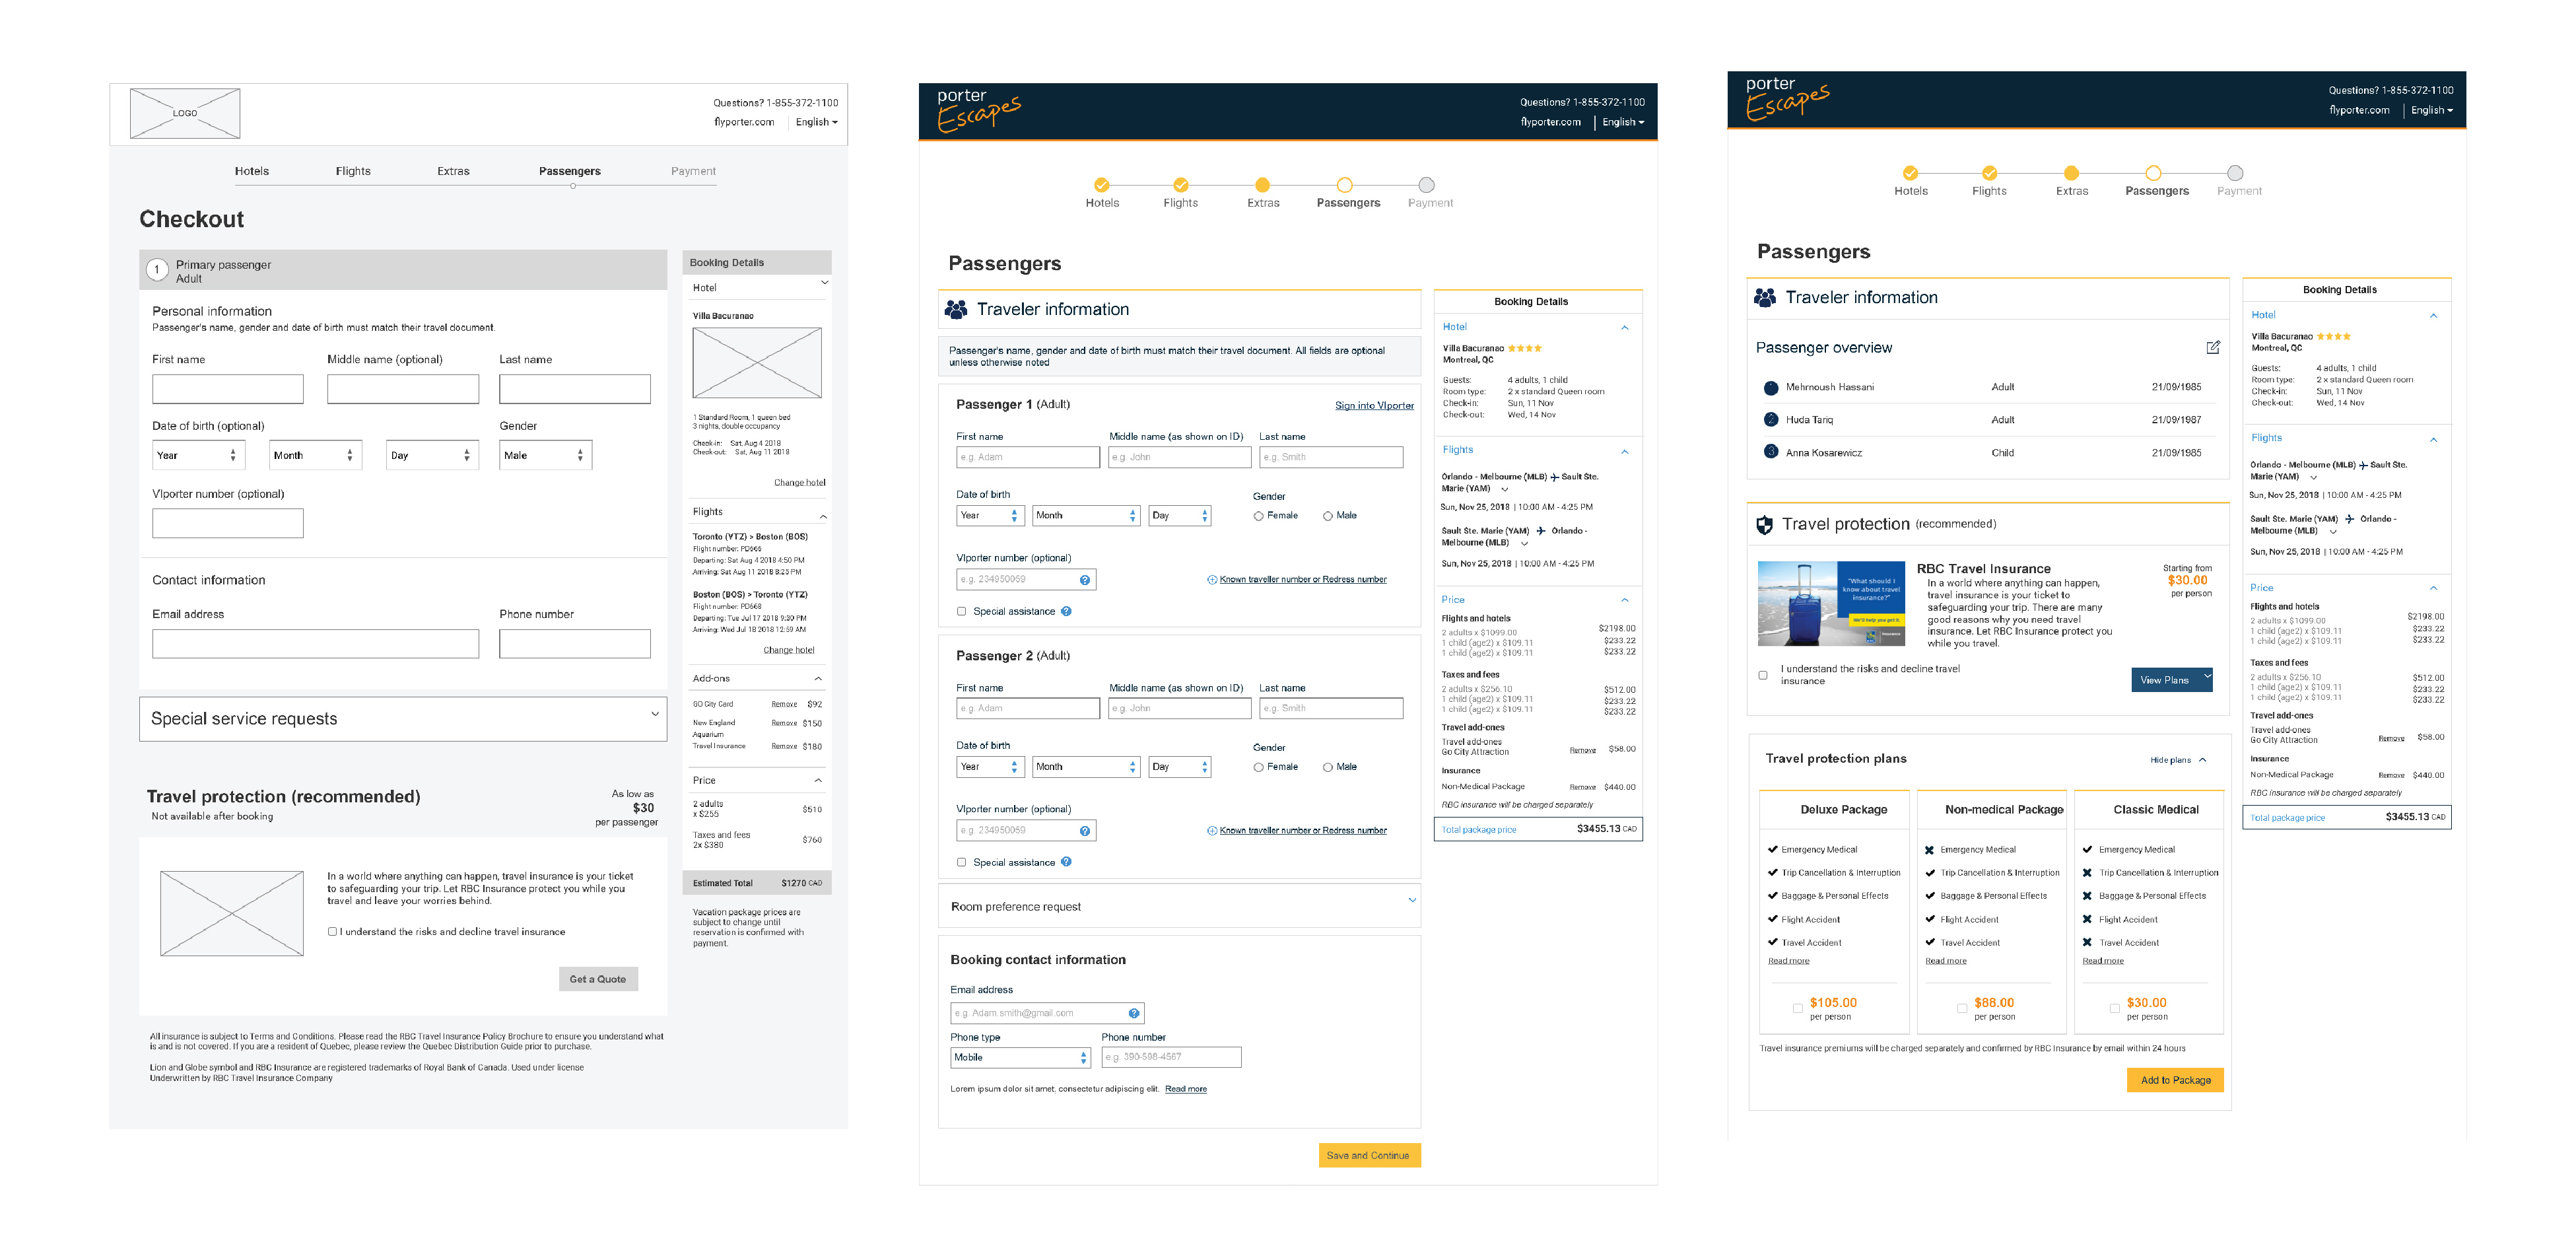Check Special assistance for Passenger 2

(x=961, y=862)
